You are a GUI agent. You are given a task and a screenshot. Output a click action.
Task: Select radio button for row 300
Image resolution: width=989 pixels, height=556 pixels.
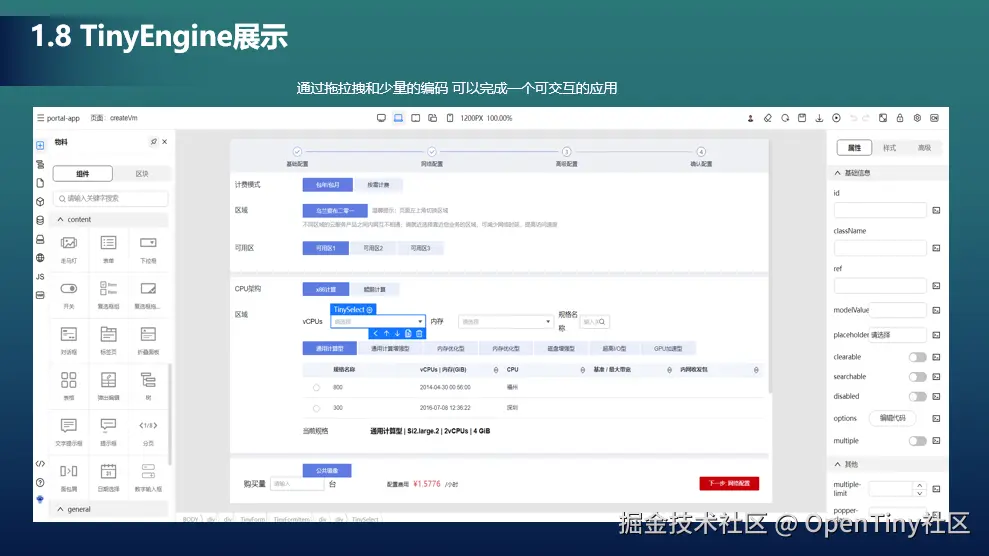coord(317,408)
